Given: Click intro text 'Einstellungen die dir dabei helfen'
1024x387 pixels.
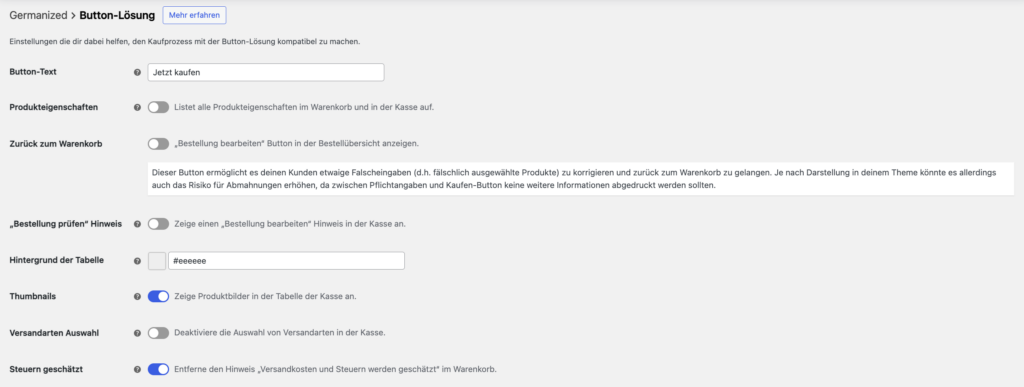Looking at the screenshot, I should (x=185, y=42).
